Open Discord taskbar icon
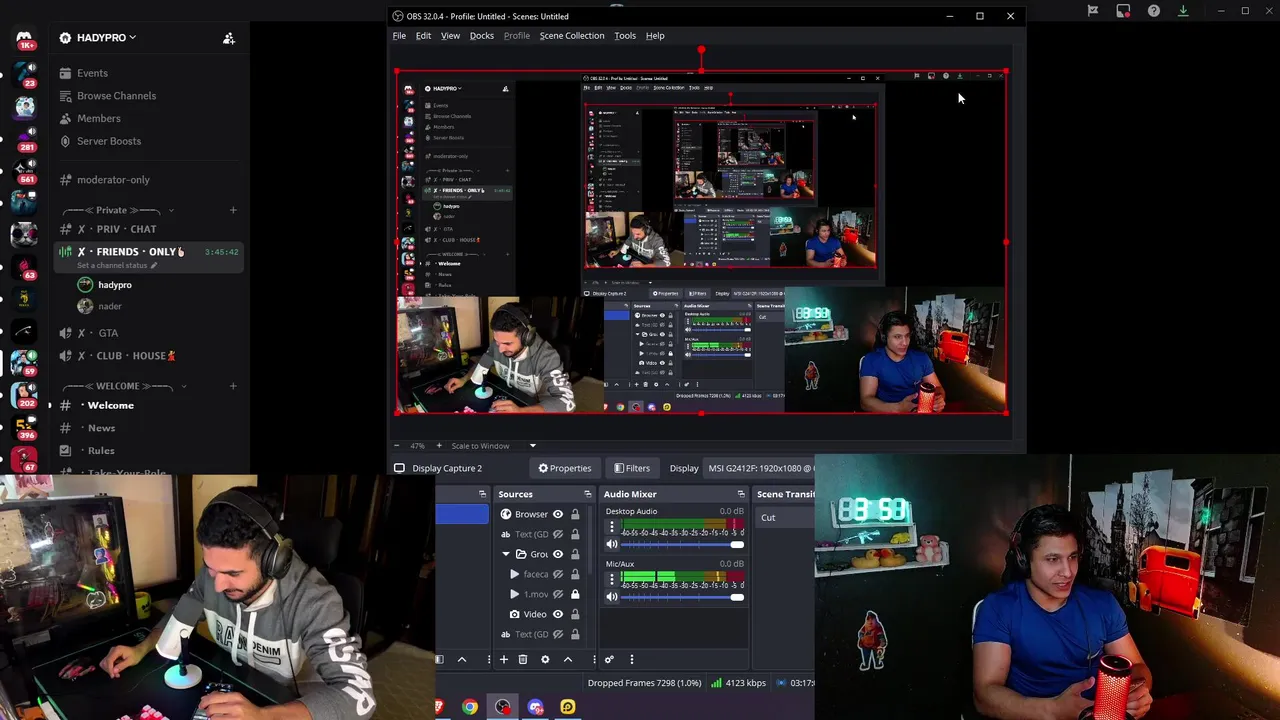 coord(536,707)
